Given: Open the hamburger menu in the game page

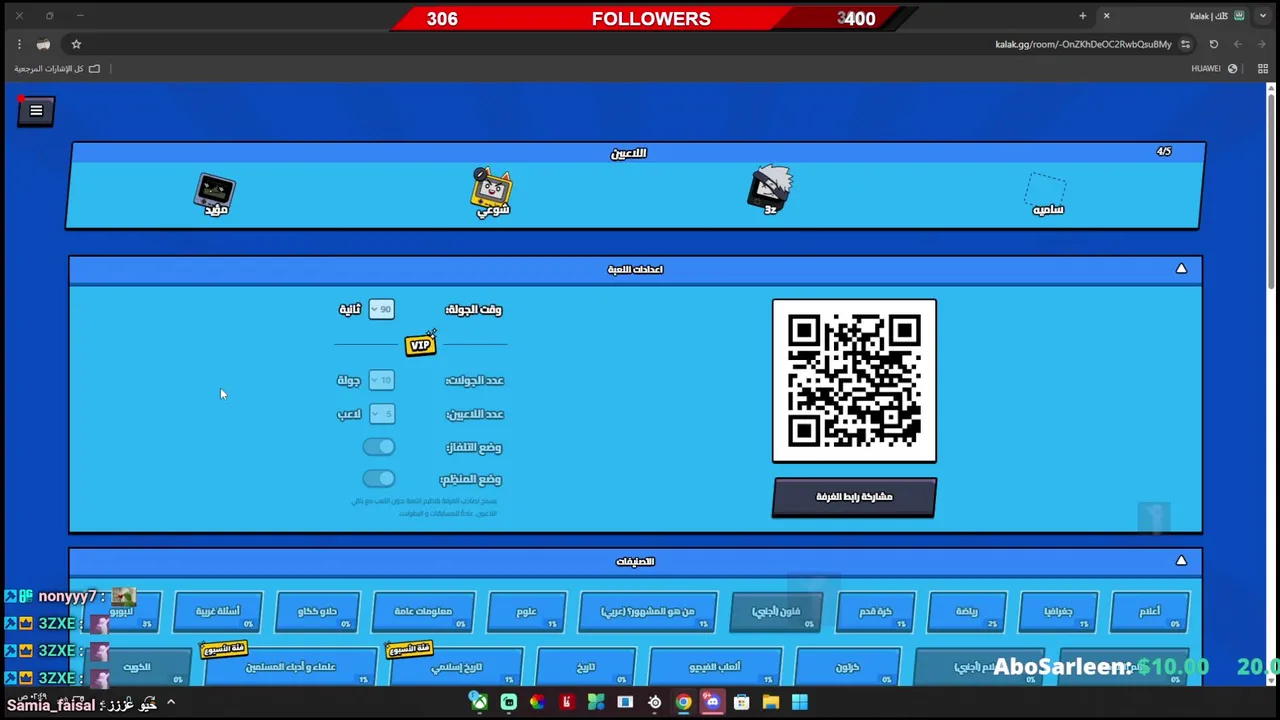Looking at the screenshot, I should point(36,111).
